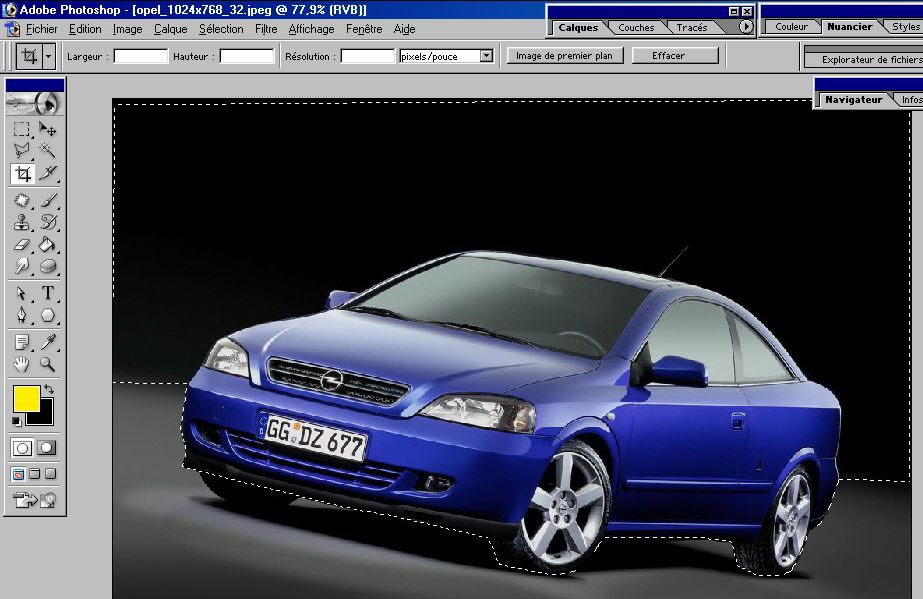This screenshot has height=599, width=923.
Task: Switch to the Tracés tab
Action: pos(692,28)
